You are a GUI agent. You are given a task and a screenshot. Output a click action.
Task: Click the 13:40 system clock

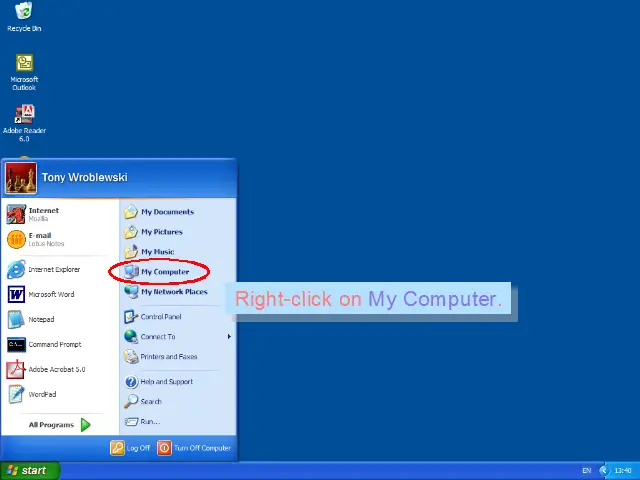[x=623, y=471]
